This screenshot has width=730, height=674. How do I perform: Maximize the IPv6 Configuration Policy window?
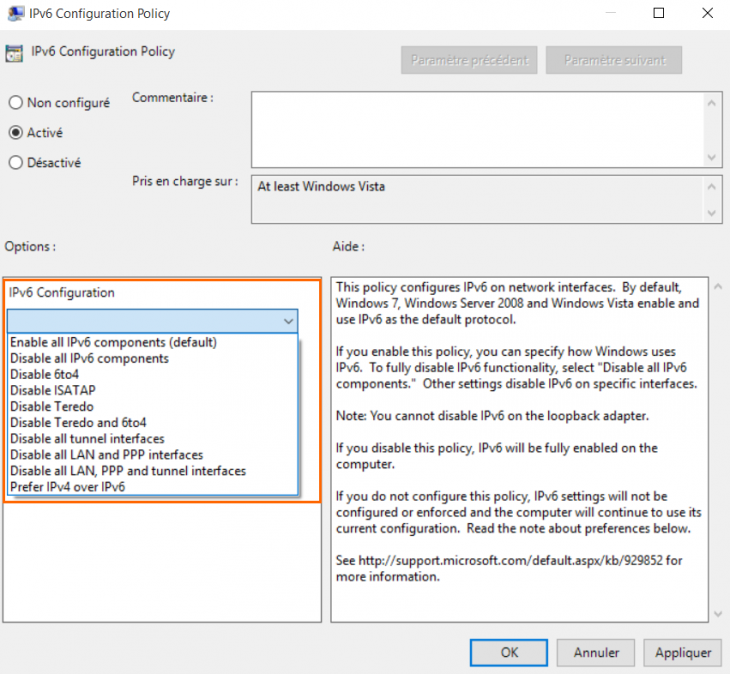658,13
